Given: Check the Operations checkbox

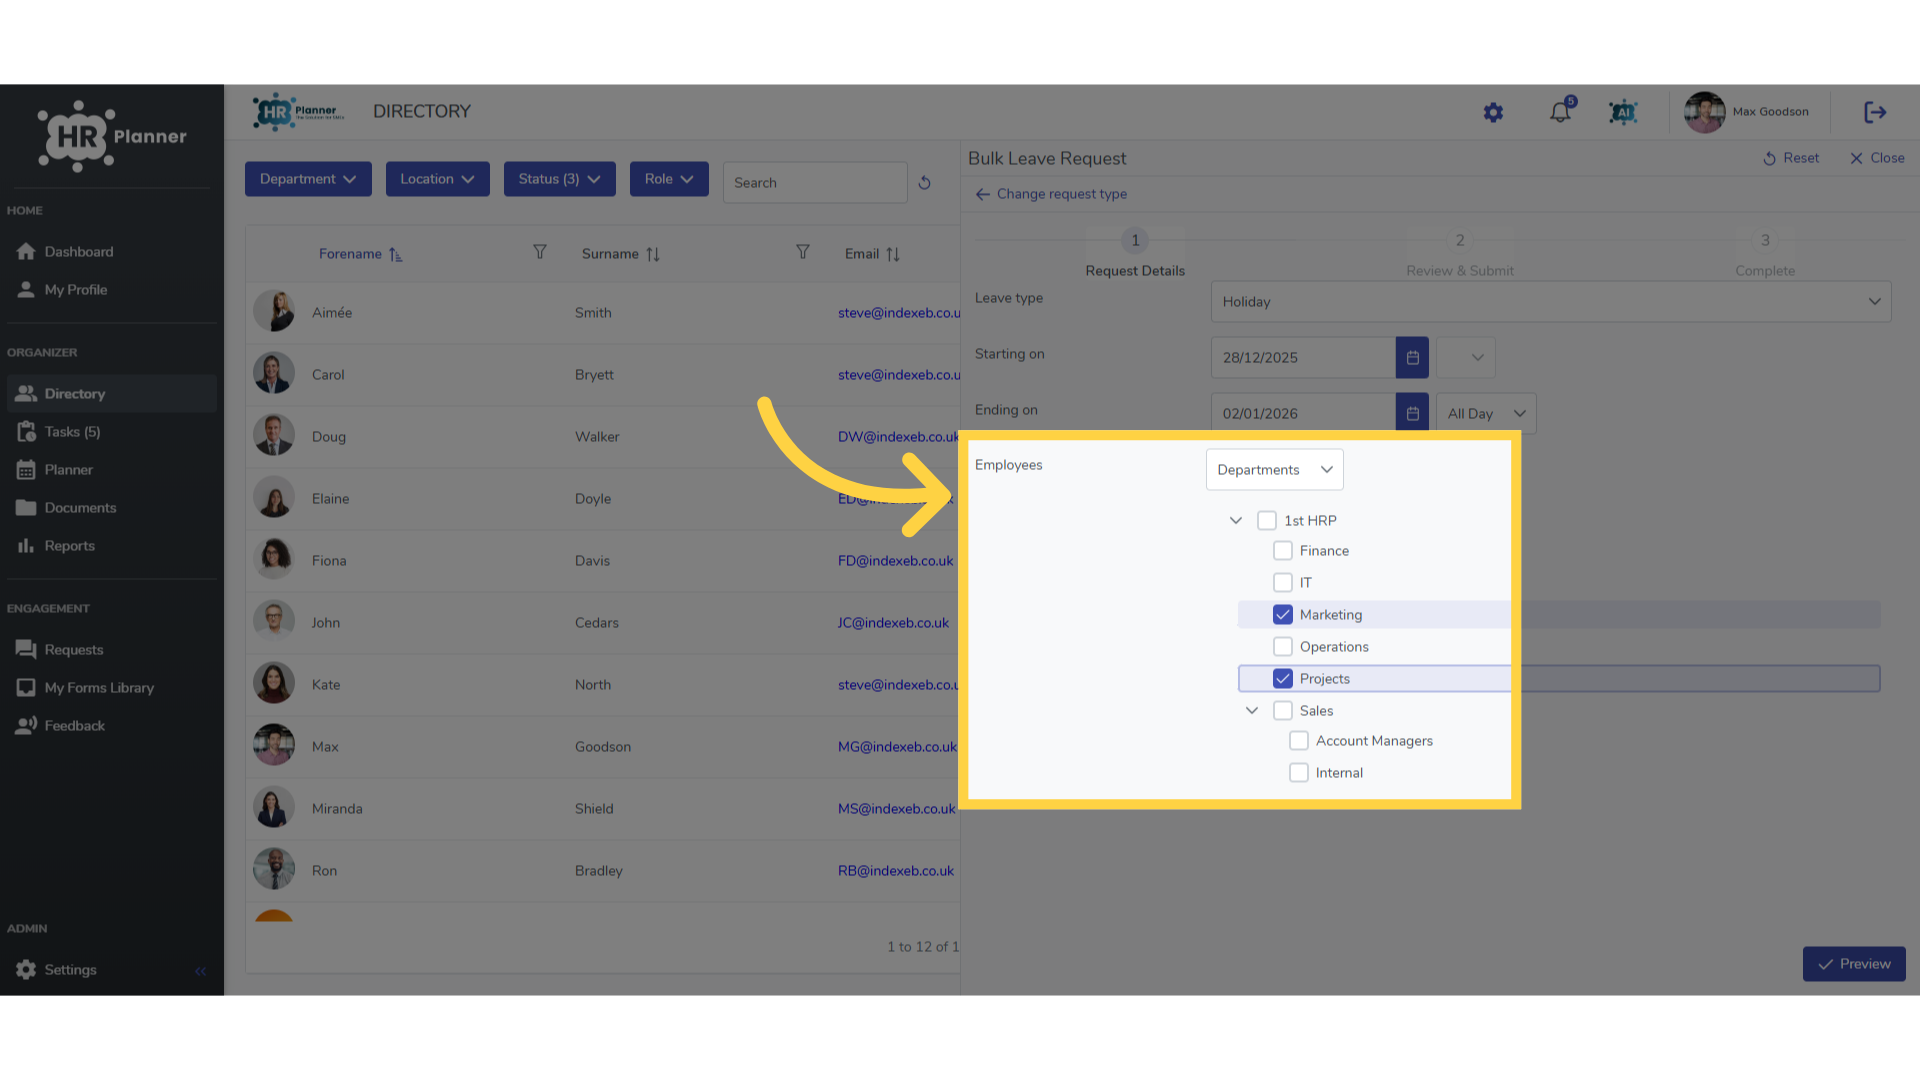Looking at the screenshot, I should click(x=1283, y=646).
